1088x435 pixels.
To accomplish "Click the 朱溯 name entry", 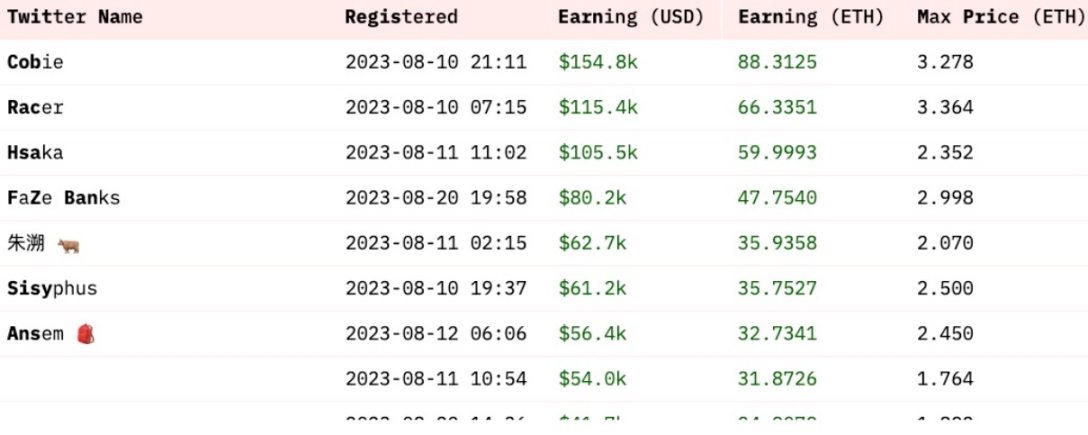I will (x=25, y=244).
